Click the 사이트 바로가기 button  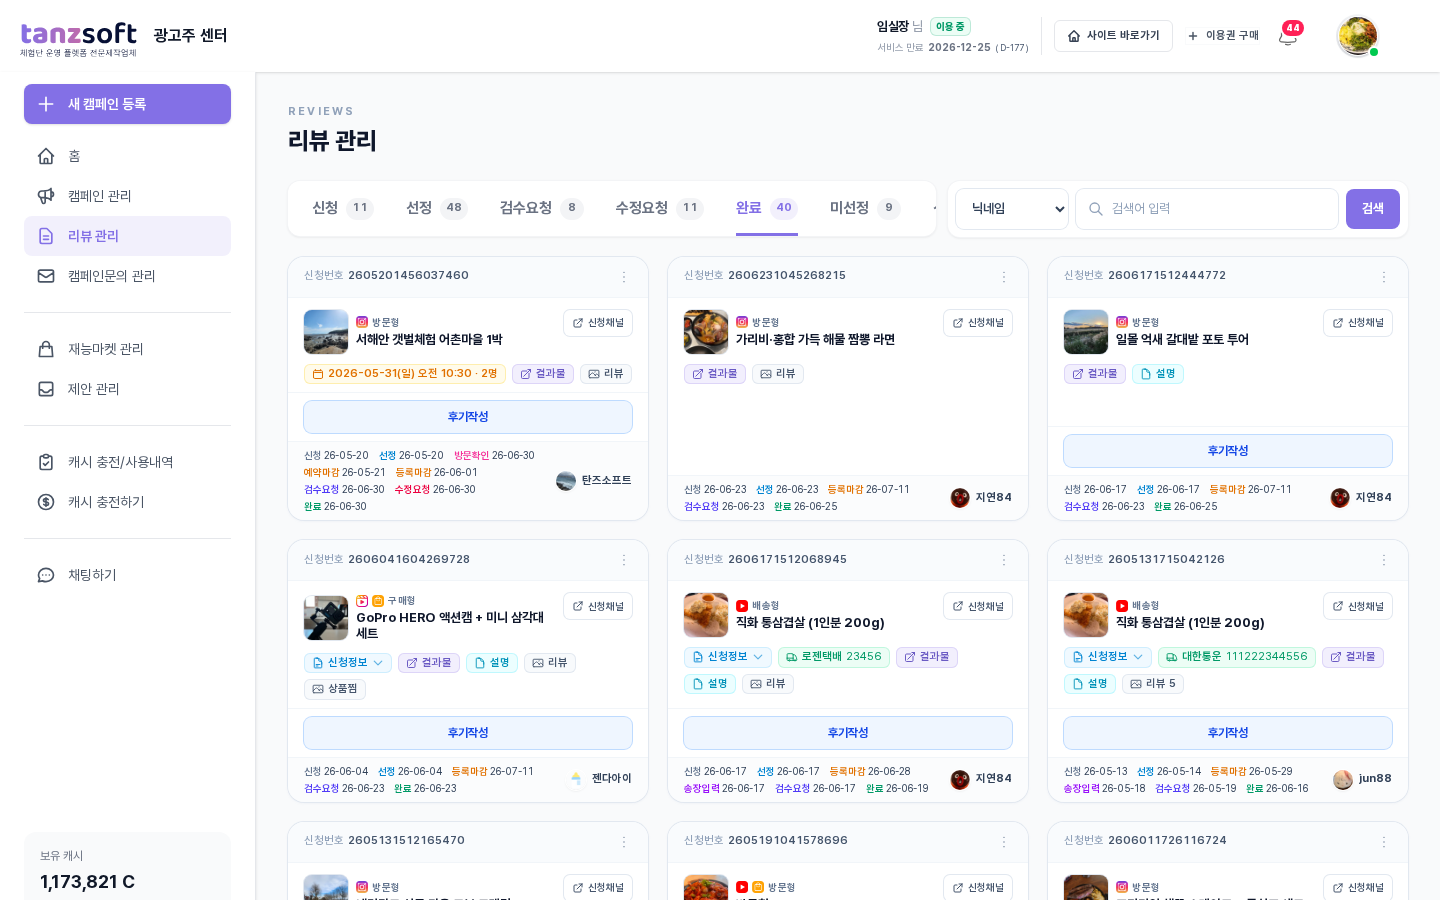pos(1113,36)
